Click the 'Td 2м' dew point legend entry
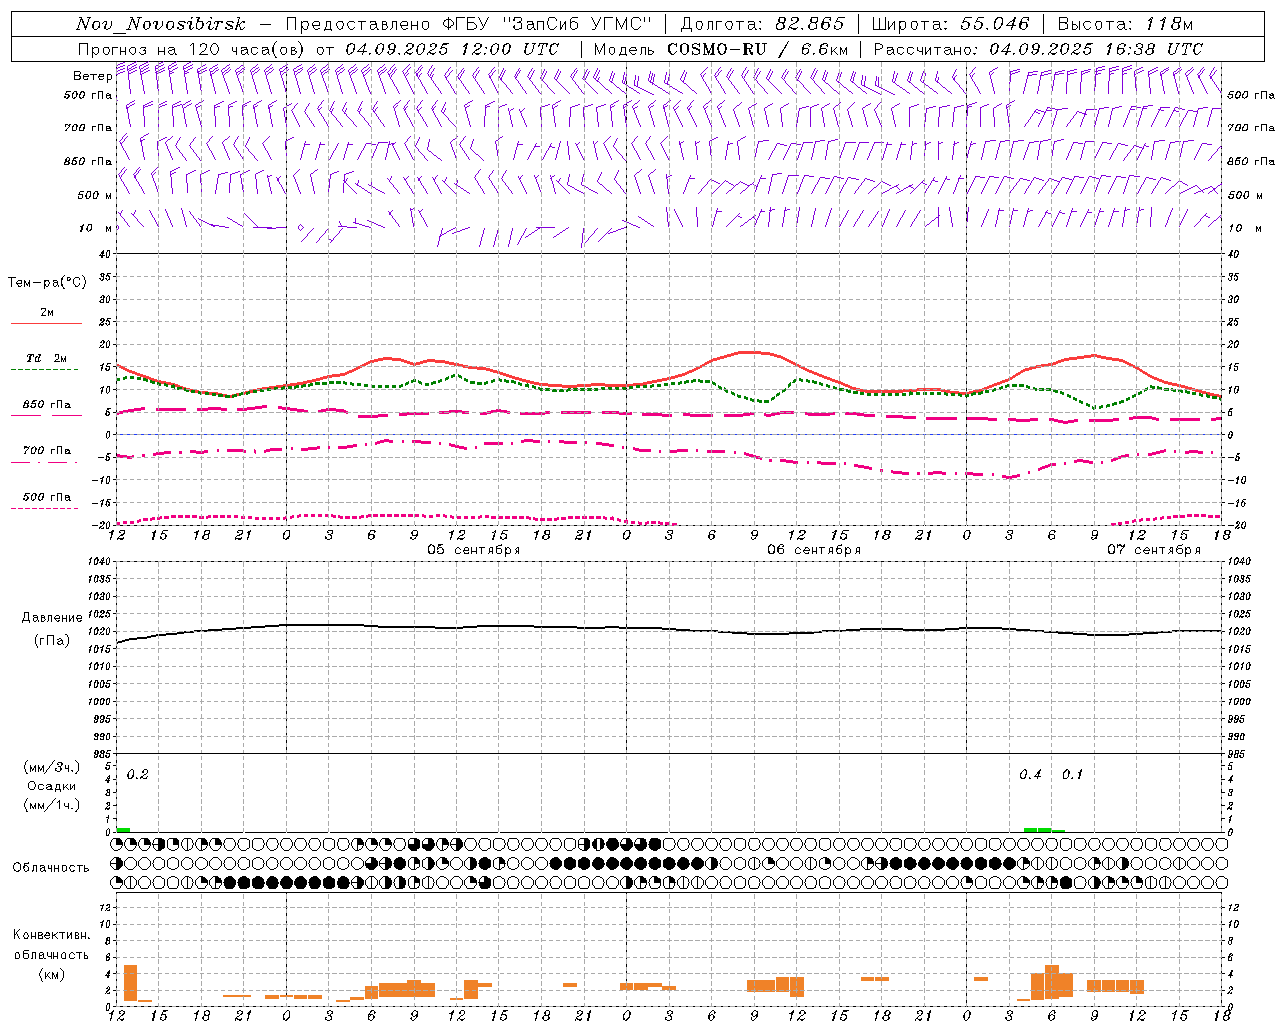 [47, 358]
